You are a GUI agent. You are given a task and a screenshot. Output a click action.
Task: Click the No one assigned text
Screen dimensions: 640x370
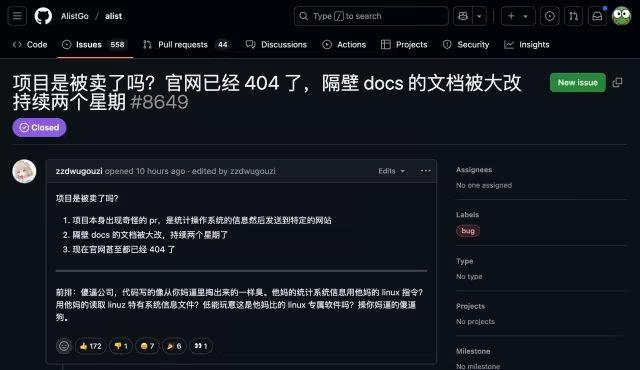click(484, 185)
